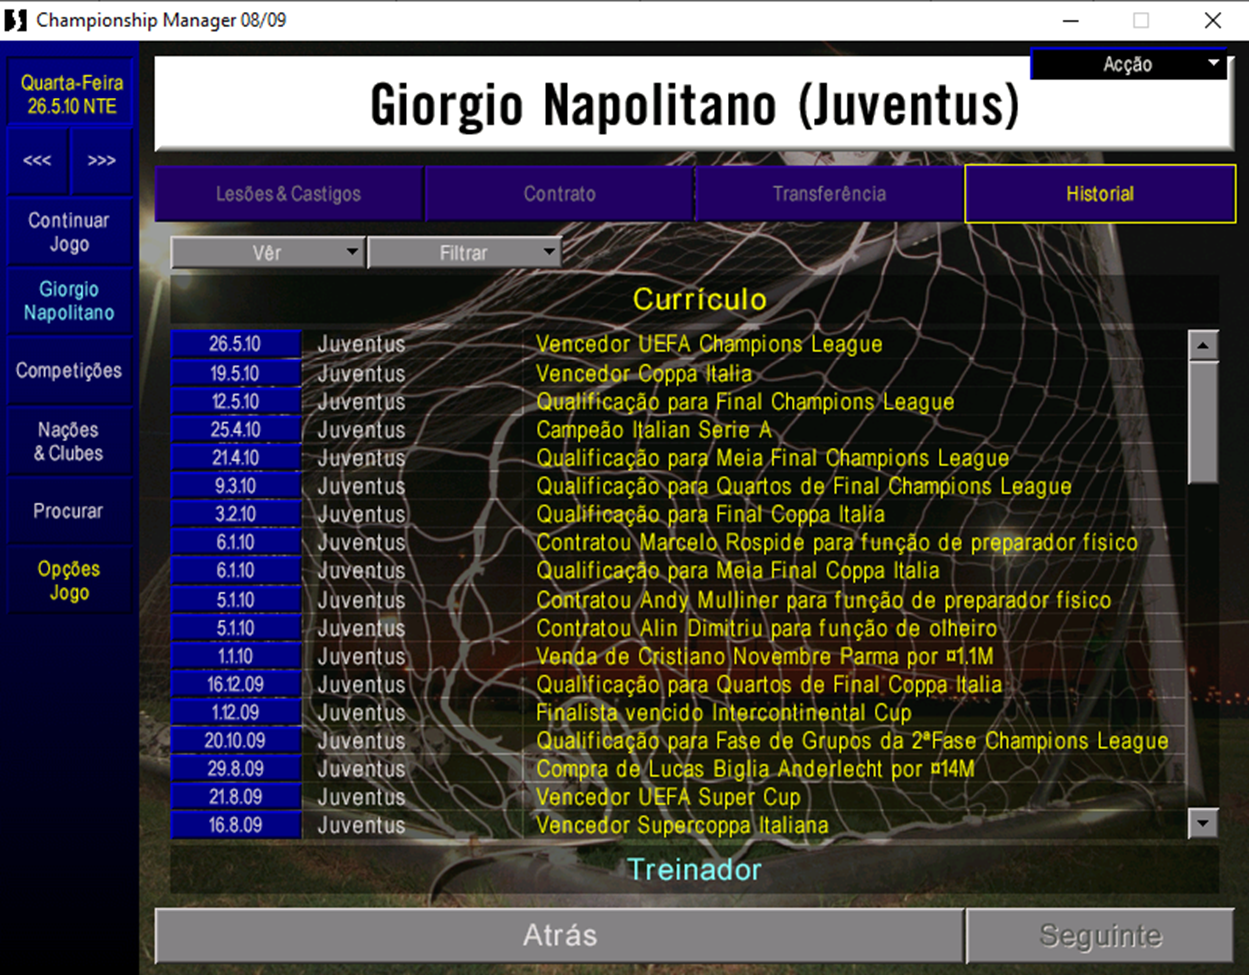The image size is (1249, 975).
Task: Click the Currículo section header
Action: point(699,299)
